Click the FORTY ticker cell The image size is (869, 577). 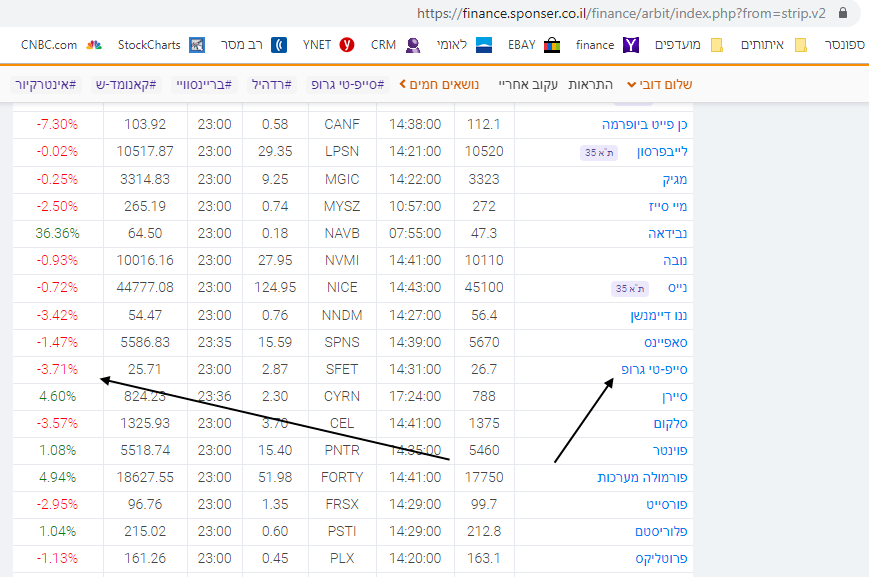(342, 477)
